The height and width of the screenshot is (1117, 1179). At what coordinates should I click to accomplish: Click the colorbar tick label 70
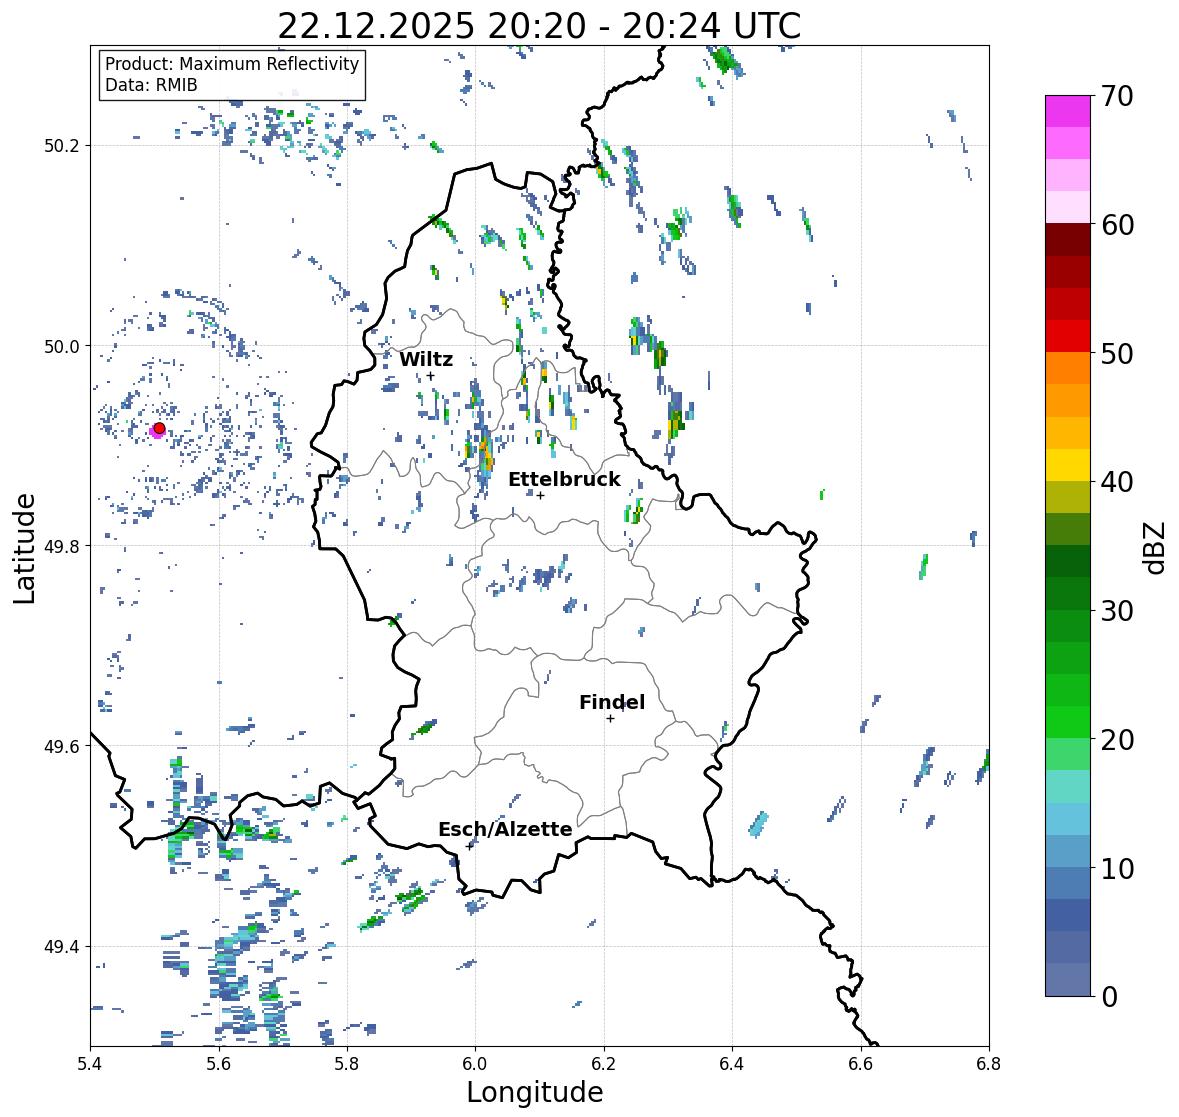[x=1117, y=96]
